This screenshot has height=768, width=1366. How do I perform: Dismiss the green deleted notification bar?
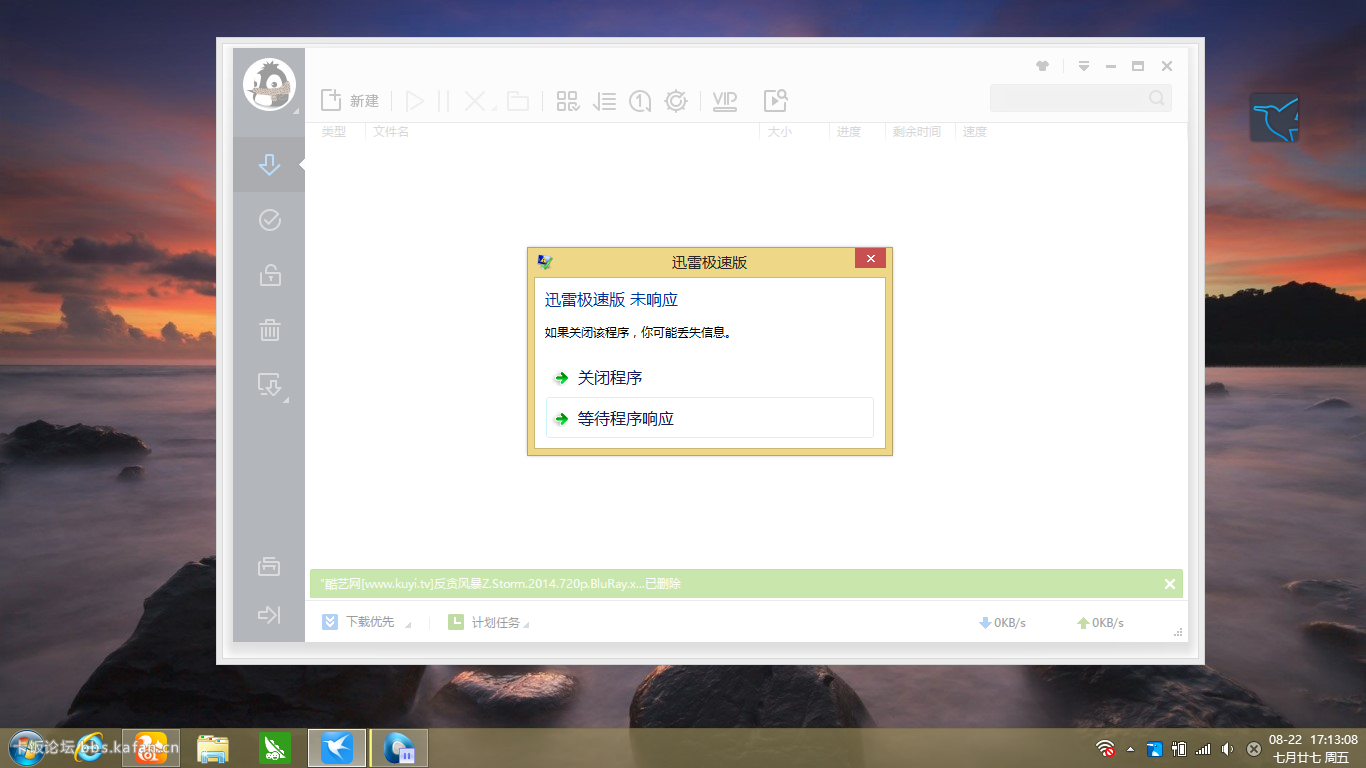[1170, 584]
